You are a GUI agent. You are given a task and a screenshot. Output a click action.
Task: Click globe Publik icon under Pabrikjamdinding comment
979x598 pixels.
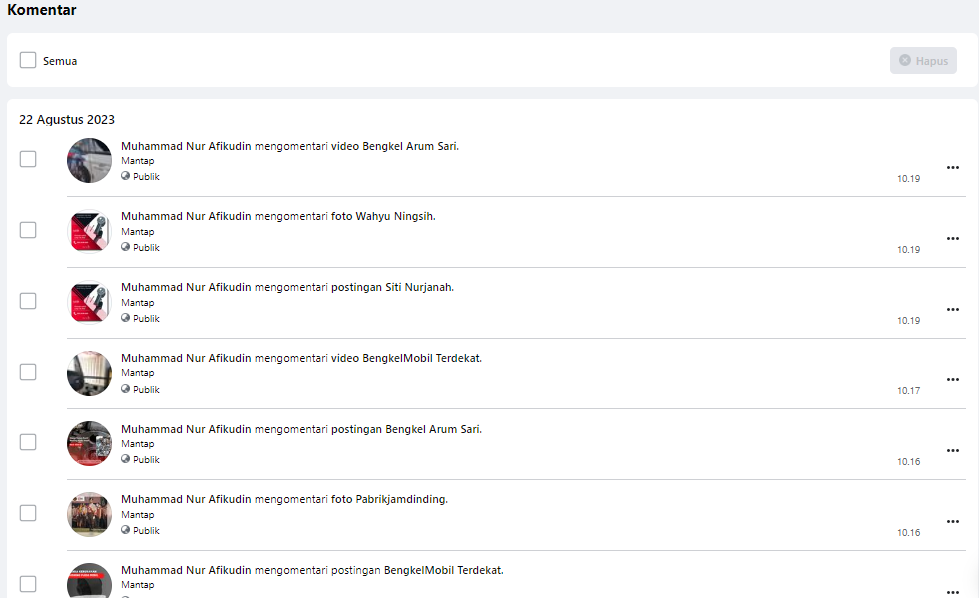tap(125, 530)
